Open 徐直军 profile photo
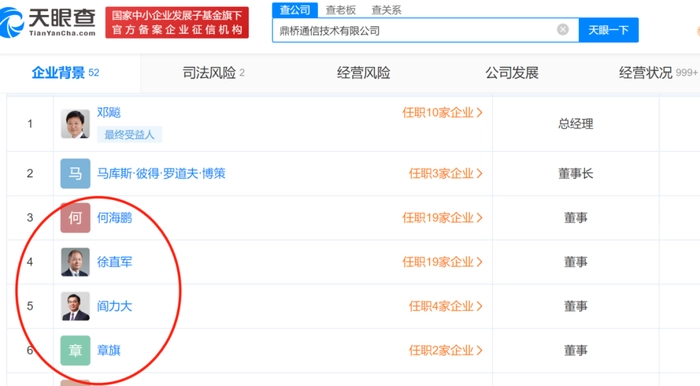 pyautogui.click(x=75, y=261)
